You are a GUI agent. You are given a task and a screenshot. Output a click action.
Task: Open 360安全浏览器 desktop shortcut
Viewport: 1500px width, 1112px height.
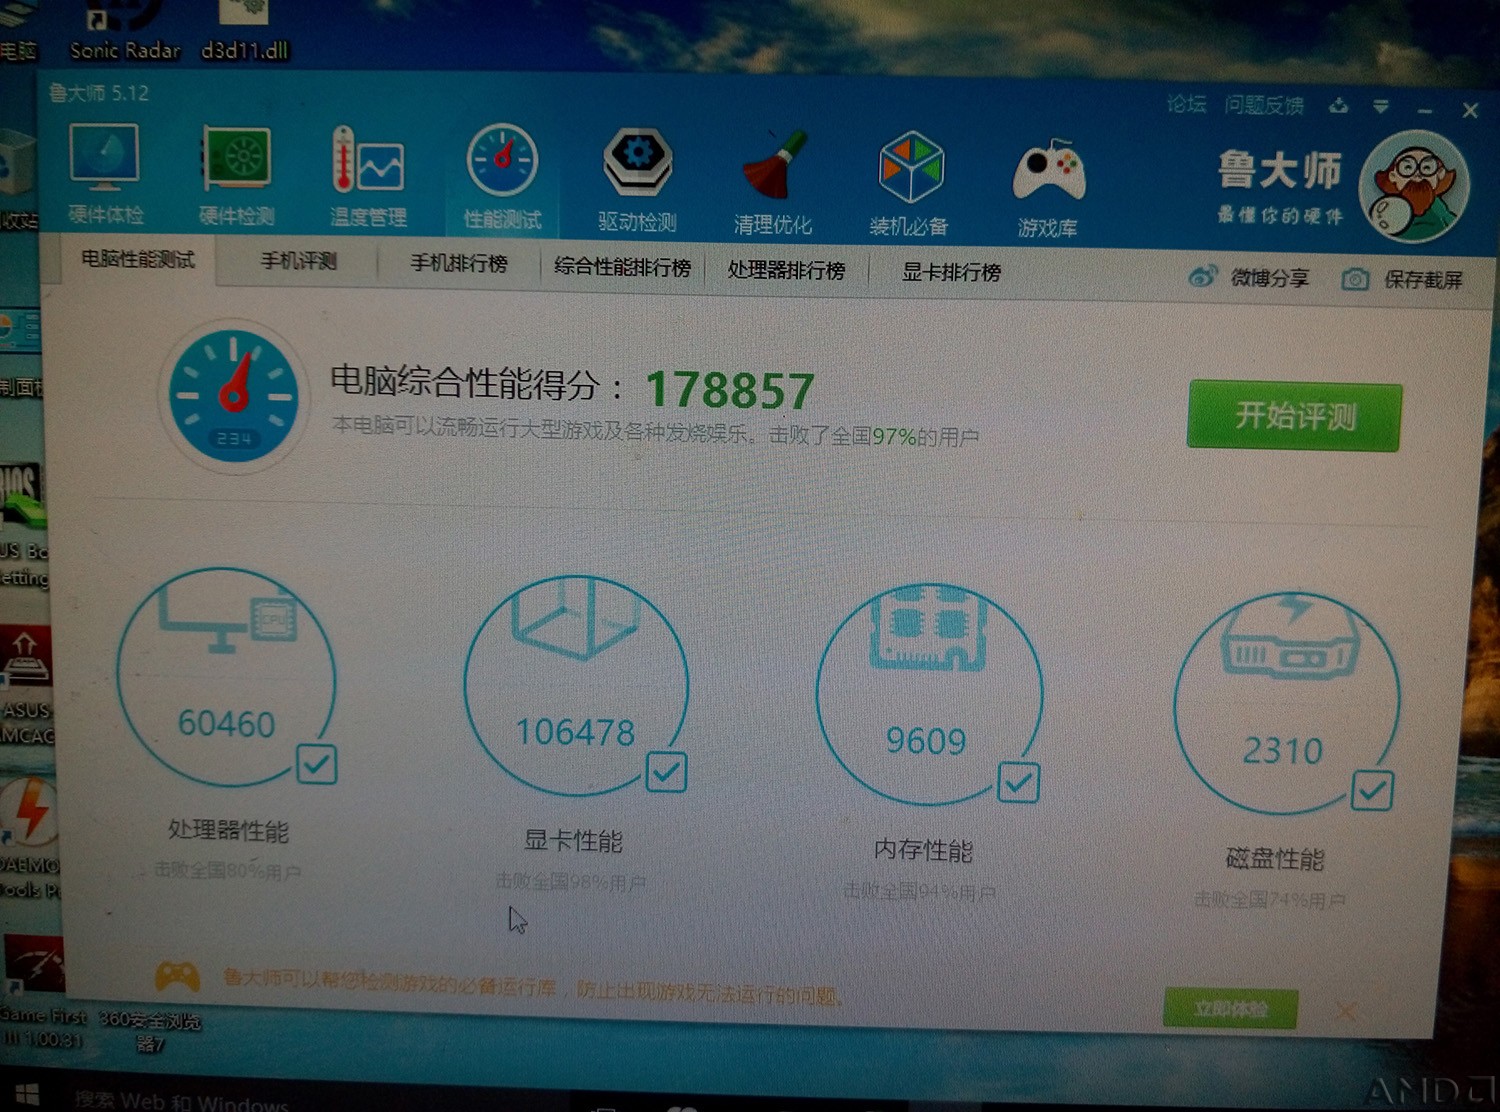coord(150,1031)
